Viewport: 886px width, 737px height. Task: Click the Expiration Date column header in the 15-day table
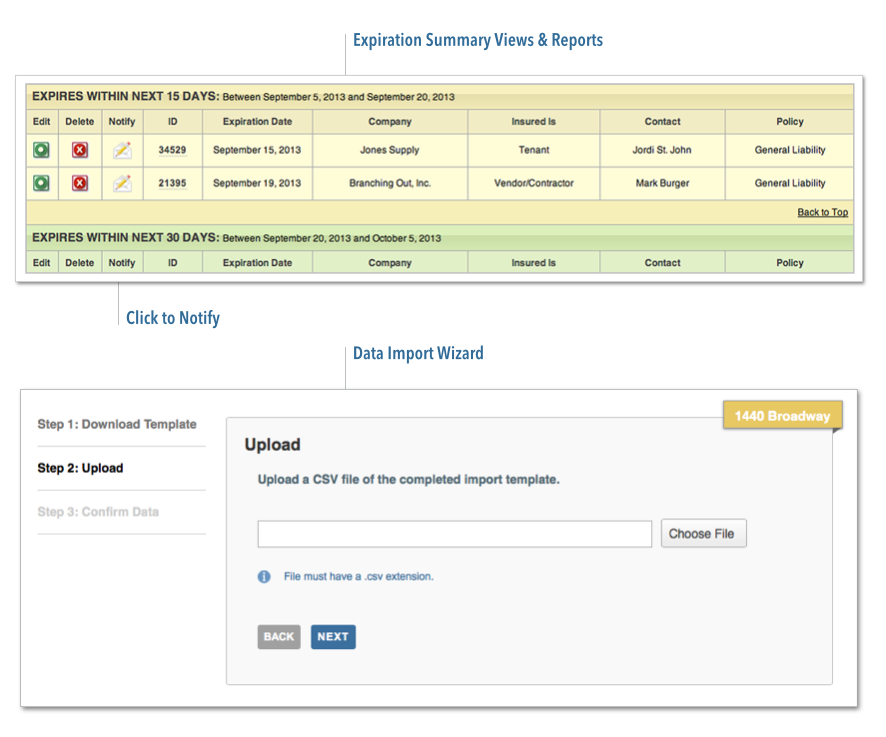(x=257, y=122)
